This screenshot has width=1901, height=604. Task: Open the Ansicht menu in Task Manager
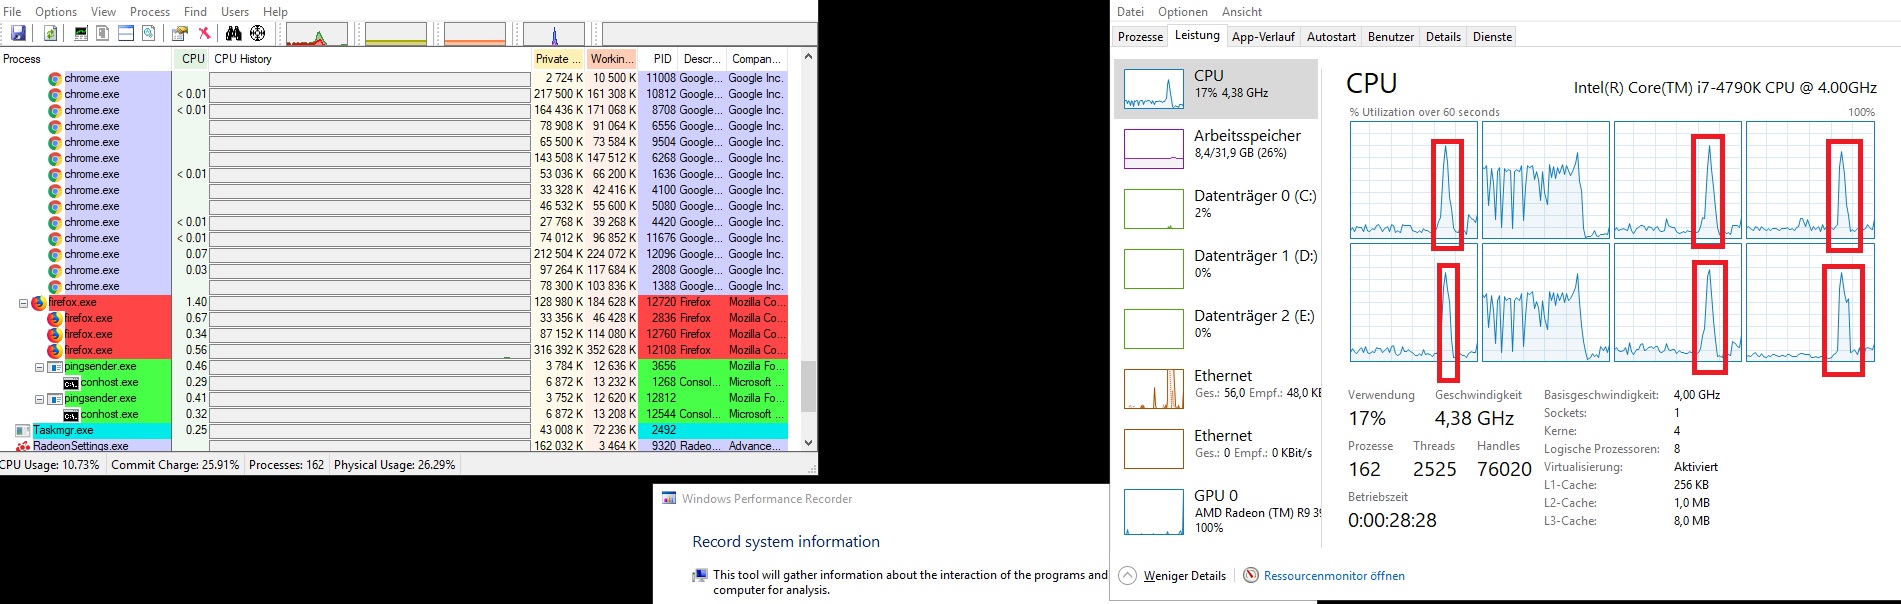1242,12
